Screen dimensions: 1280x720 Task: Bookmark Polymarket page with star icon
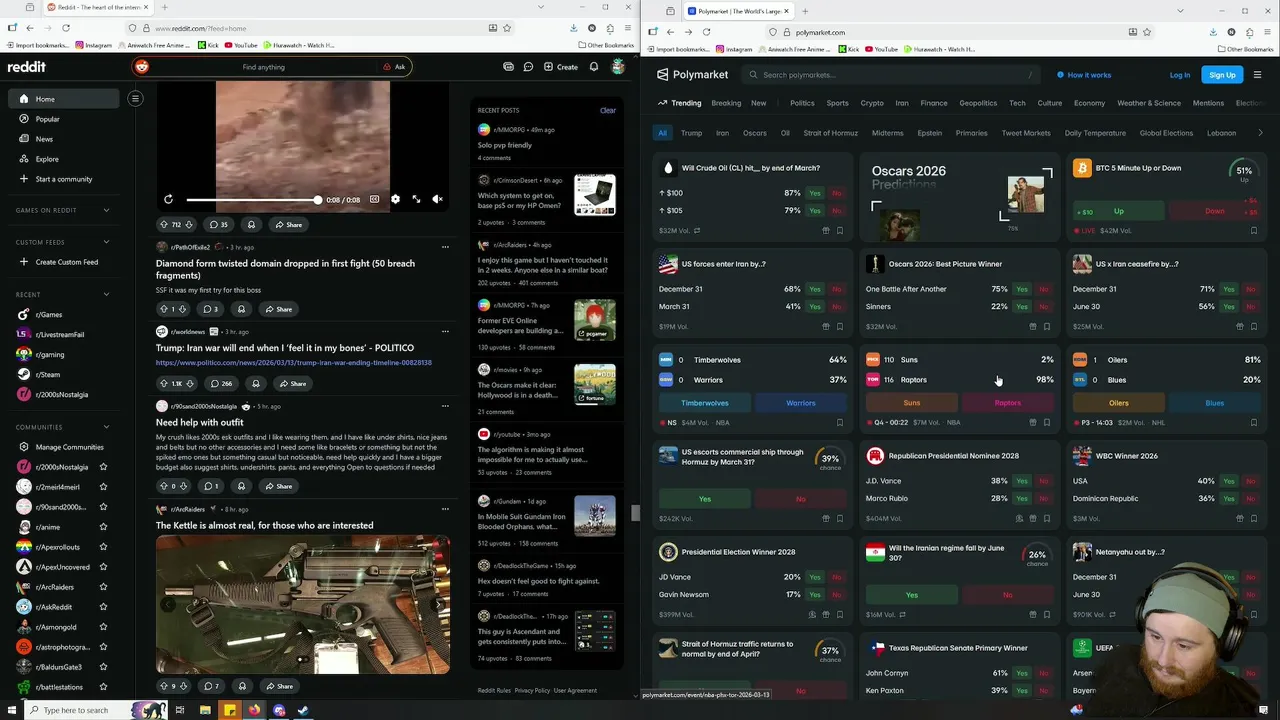tap(1147, 32)
